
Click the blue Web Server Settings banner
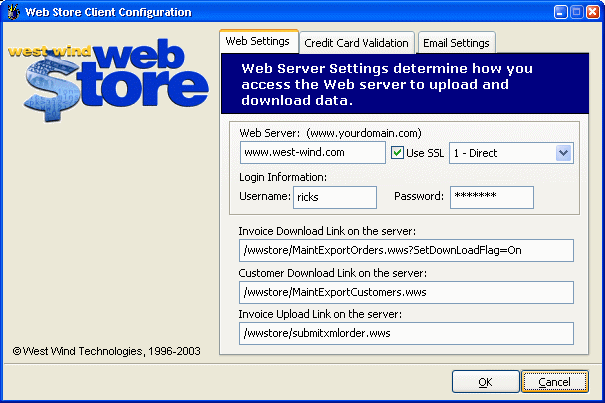406,84
